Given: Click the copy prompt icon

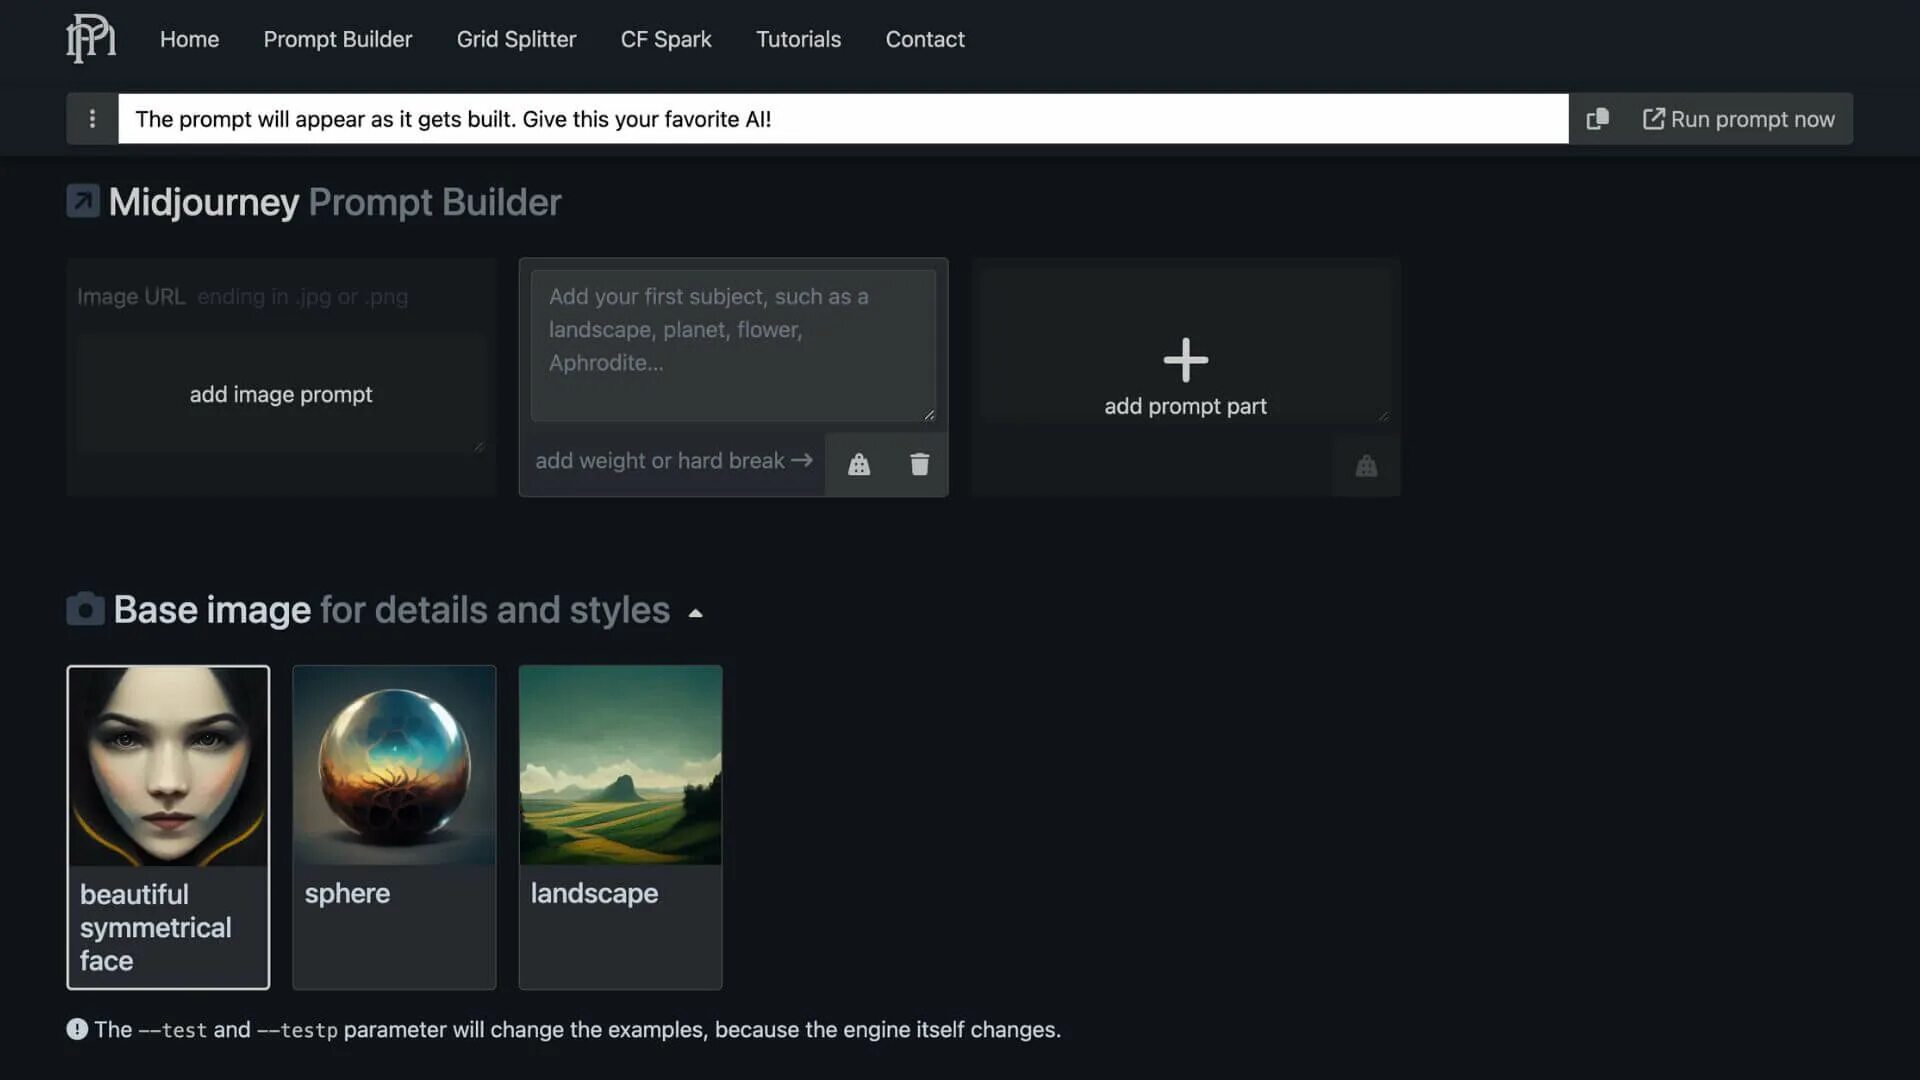Looking at the screenshot, I should pyautogui.click(x=1597, y=117).
